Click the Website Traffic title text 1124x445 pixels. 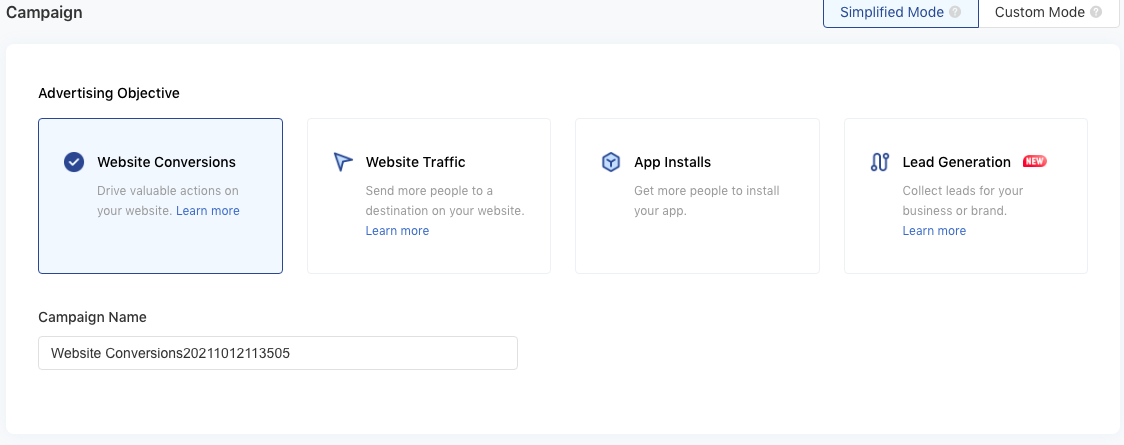coord(416,162)
